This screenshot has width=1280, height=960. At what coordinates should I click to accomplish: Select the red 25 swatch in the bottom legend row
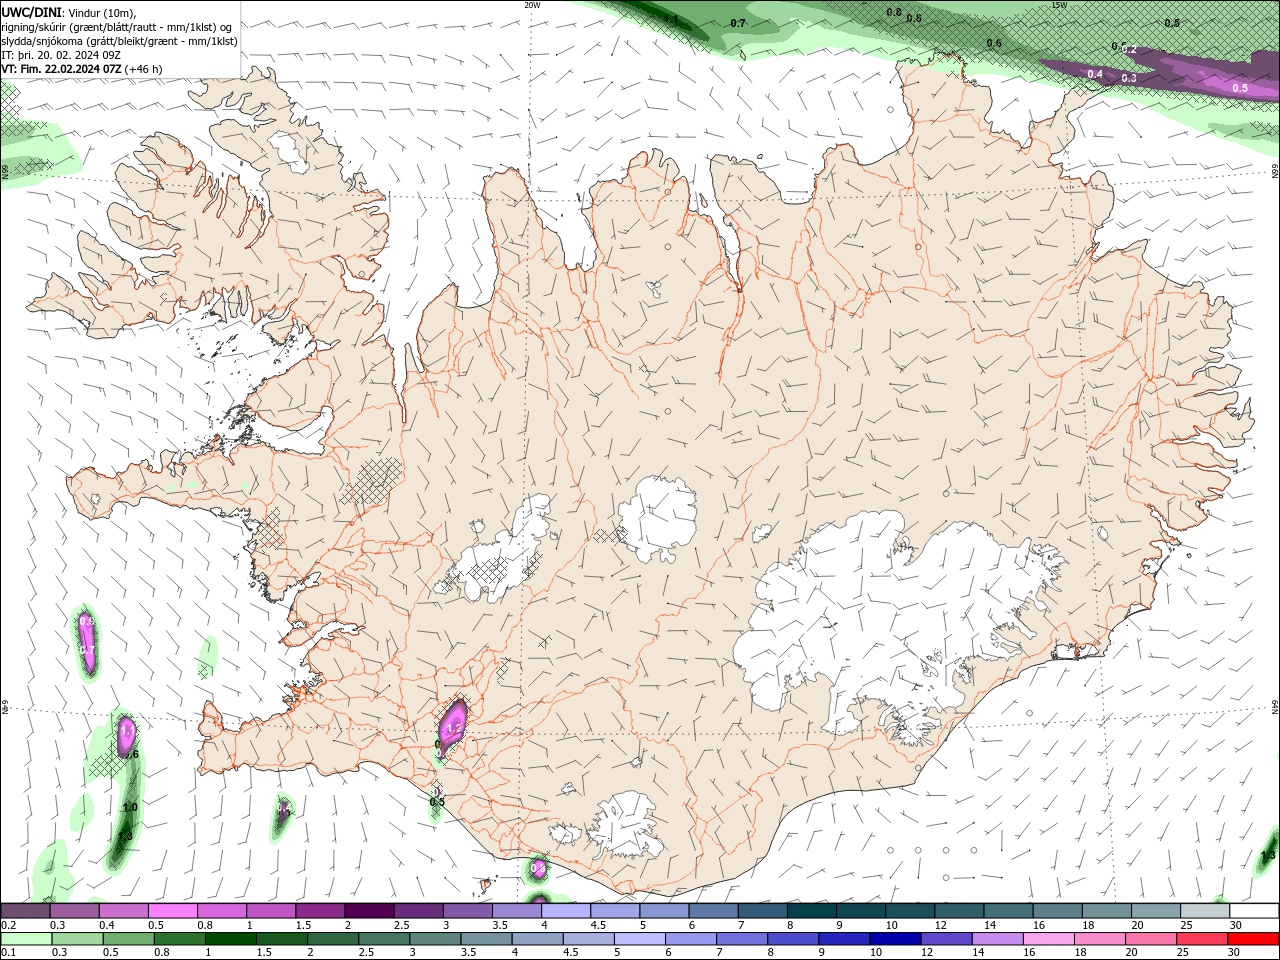click(x=1202, y=939)
